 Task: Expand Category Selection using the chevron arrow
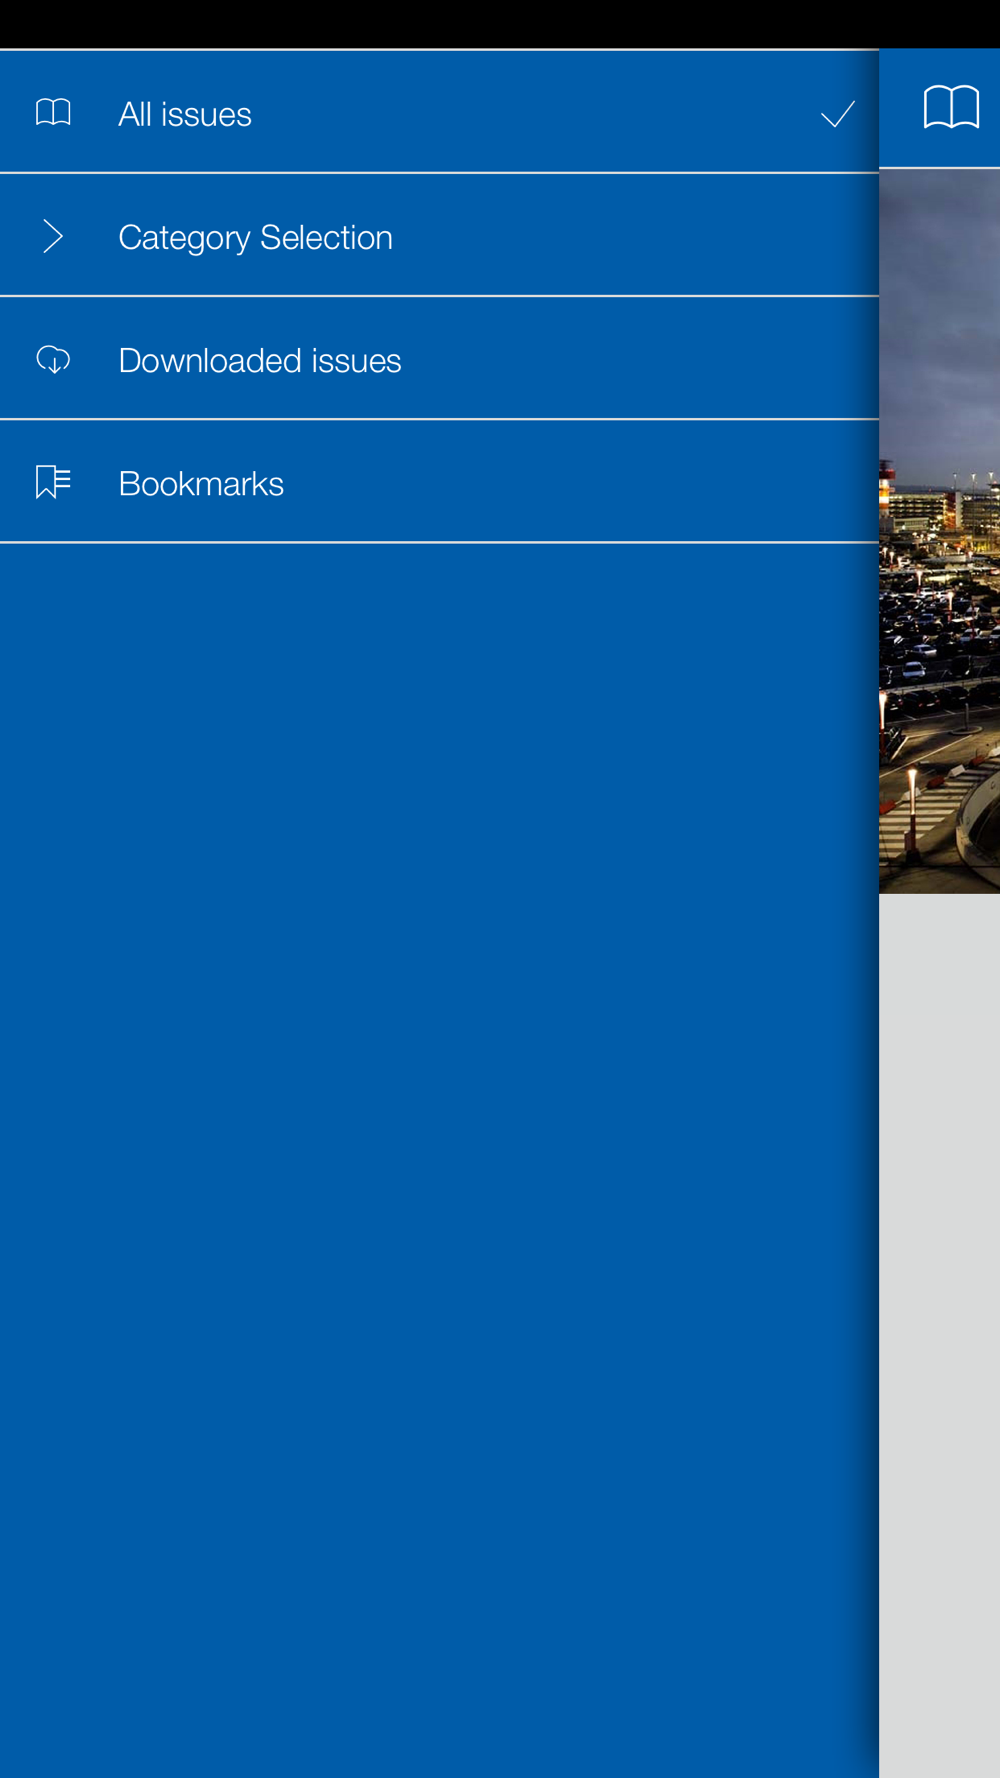[53, 236]
